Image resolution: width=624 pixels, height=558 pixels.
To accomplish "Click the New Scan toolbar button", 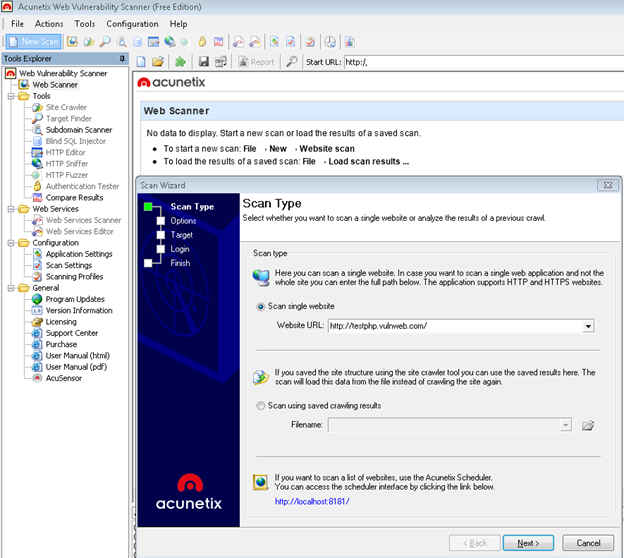I will (x=33, y=42).
